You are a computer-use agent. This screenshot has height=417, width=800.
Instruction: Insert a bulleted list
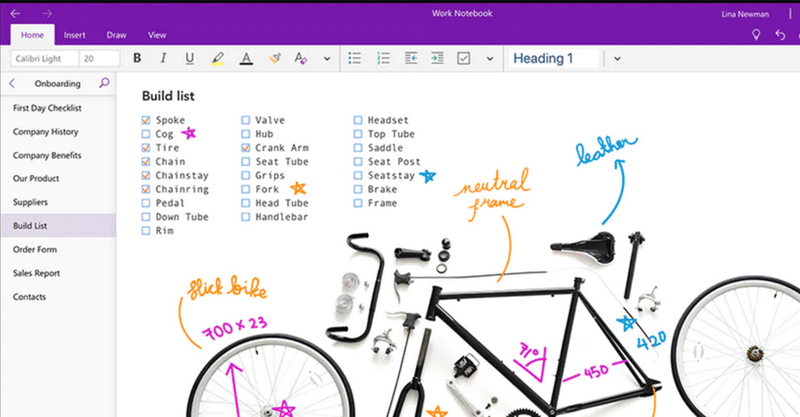click(355, 58)
